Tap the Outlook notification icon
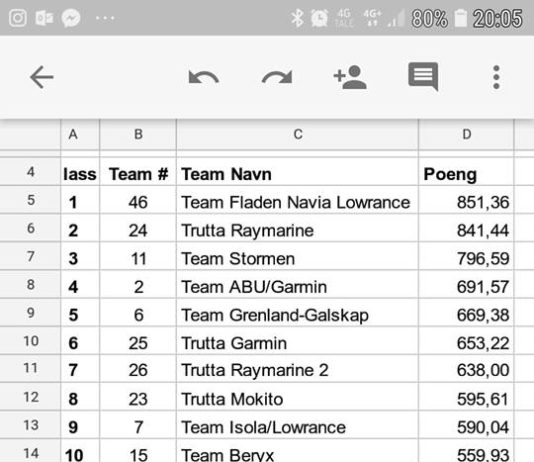The width and height of the screenshot is (534, 462). click(44, 18)
